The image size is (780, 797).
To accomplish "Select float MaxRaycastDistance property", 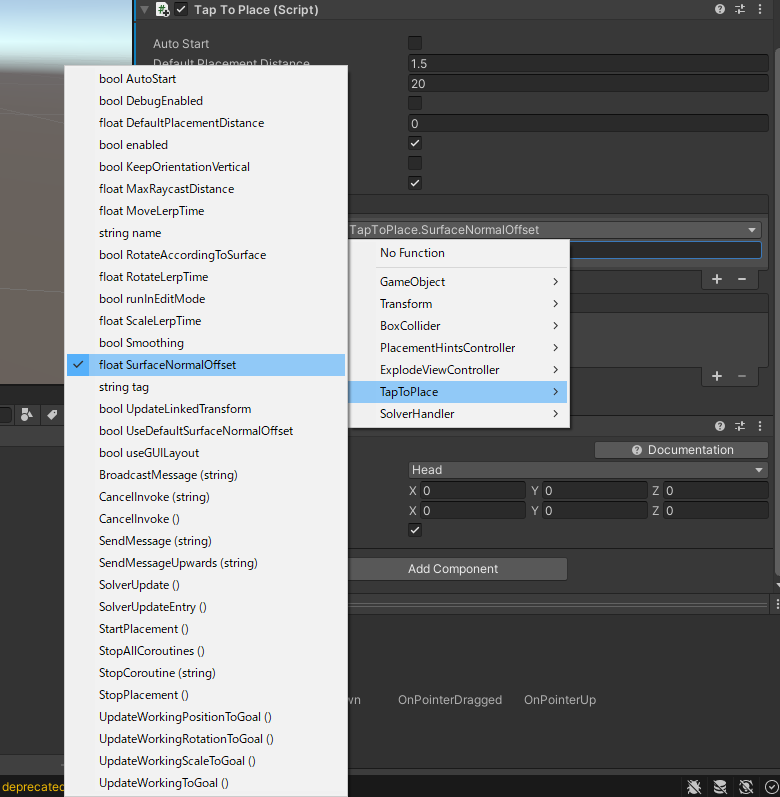I will (x=206, y=189).
